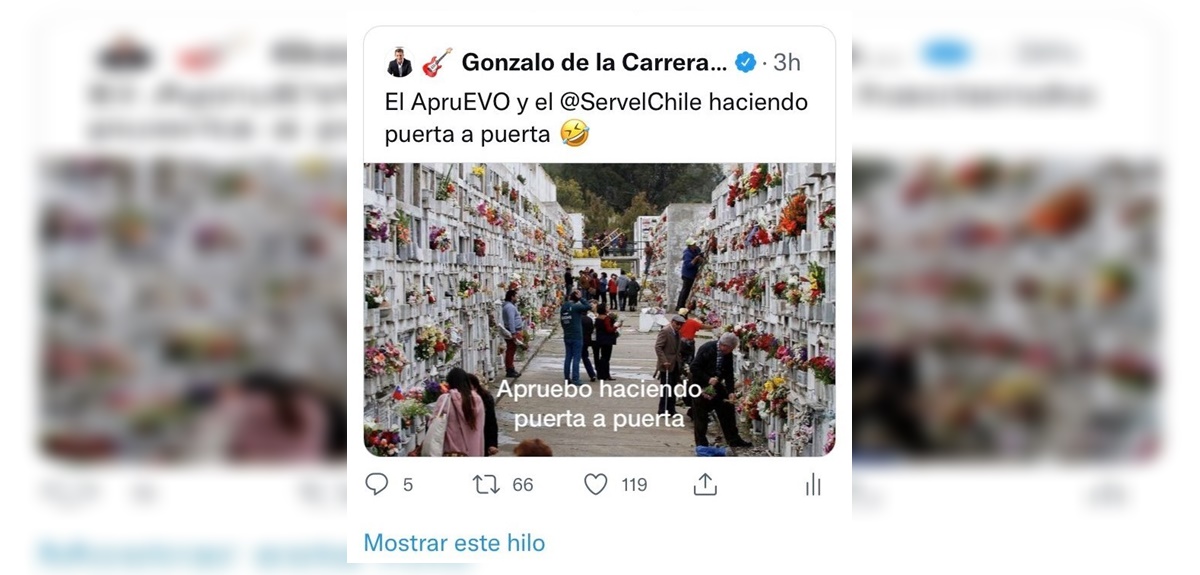Viewport: 1200px width, 575px height.
Task: View tweet analytics bar chart icon
Action: (813, 485)
